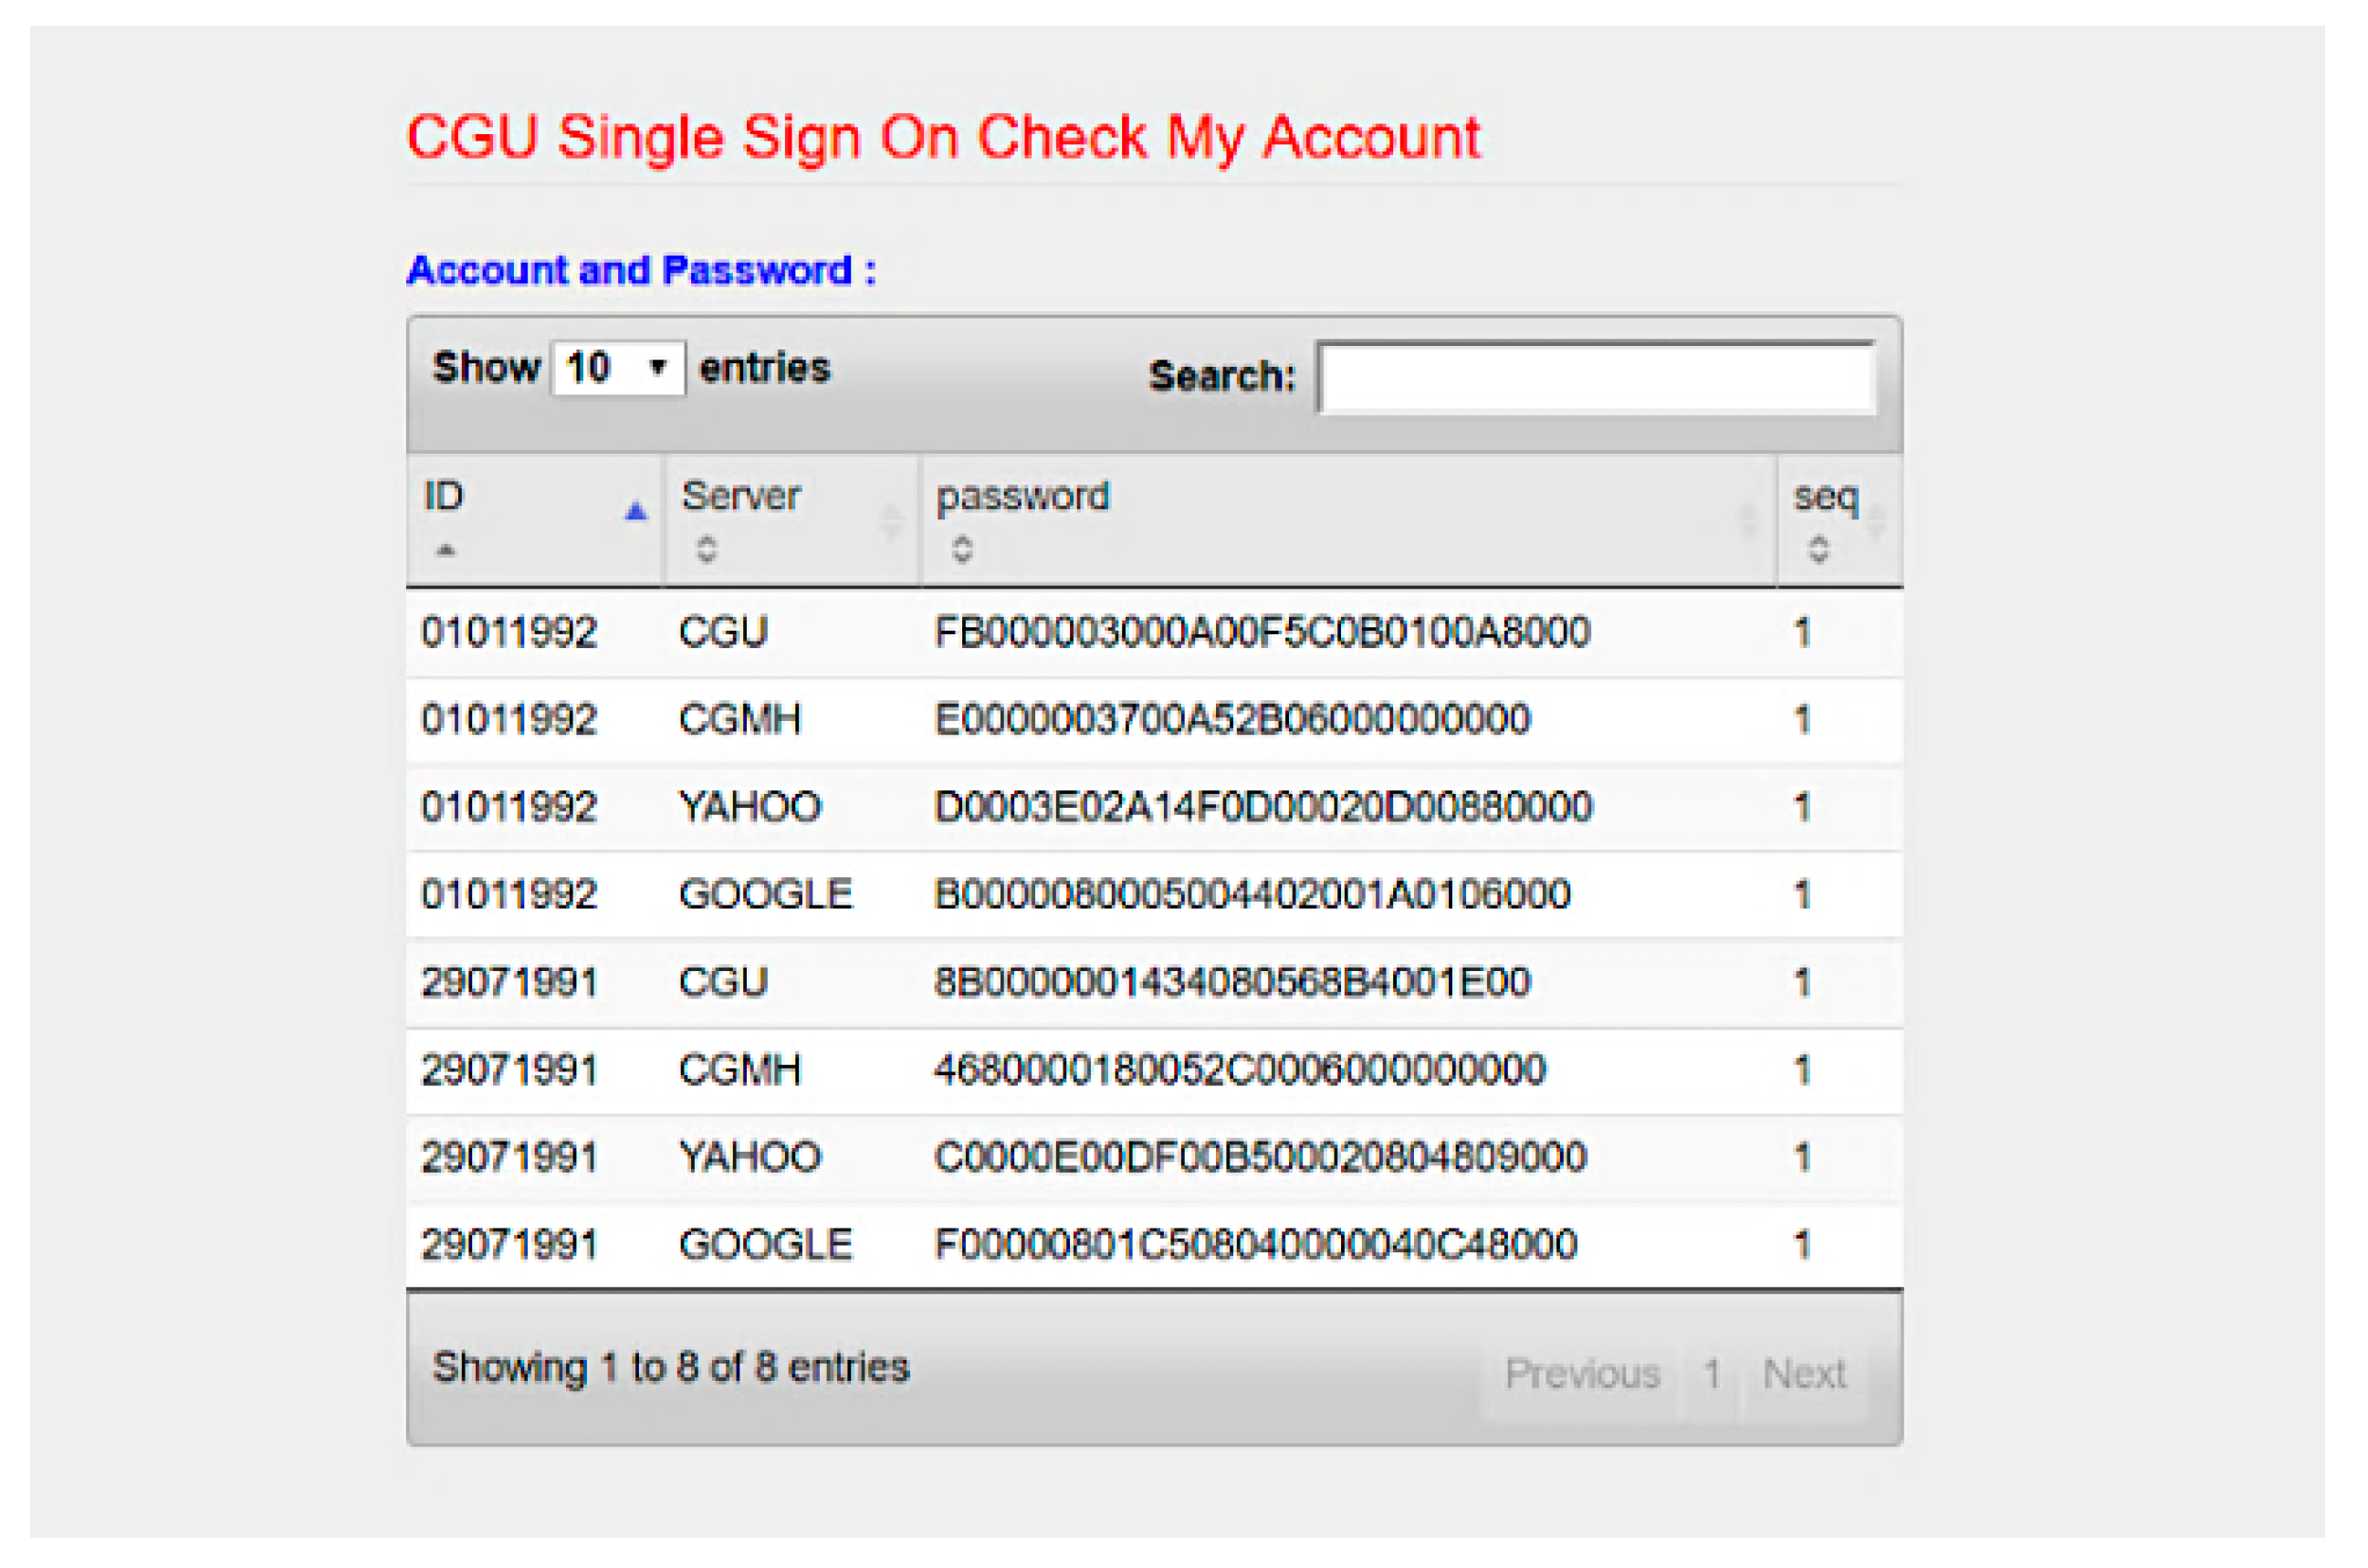Click the 01011992 YAHOO password cell

point(1262,807)
